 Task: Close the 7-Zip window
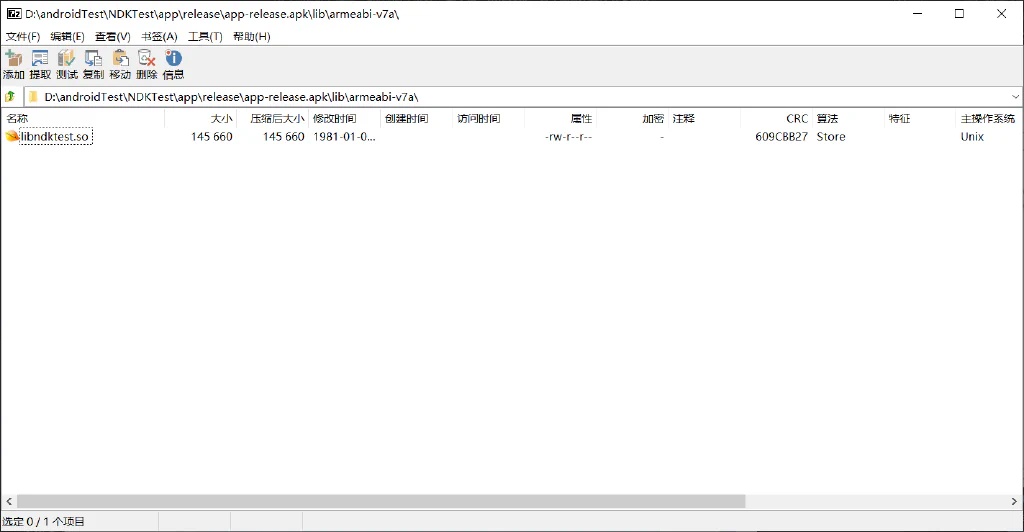tap(1001, 14)
